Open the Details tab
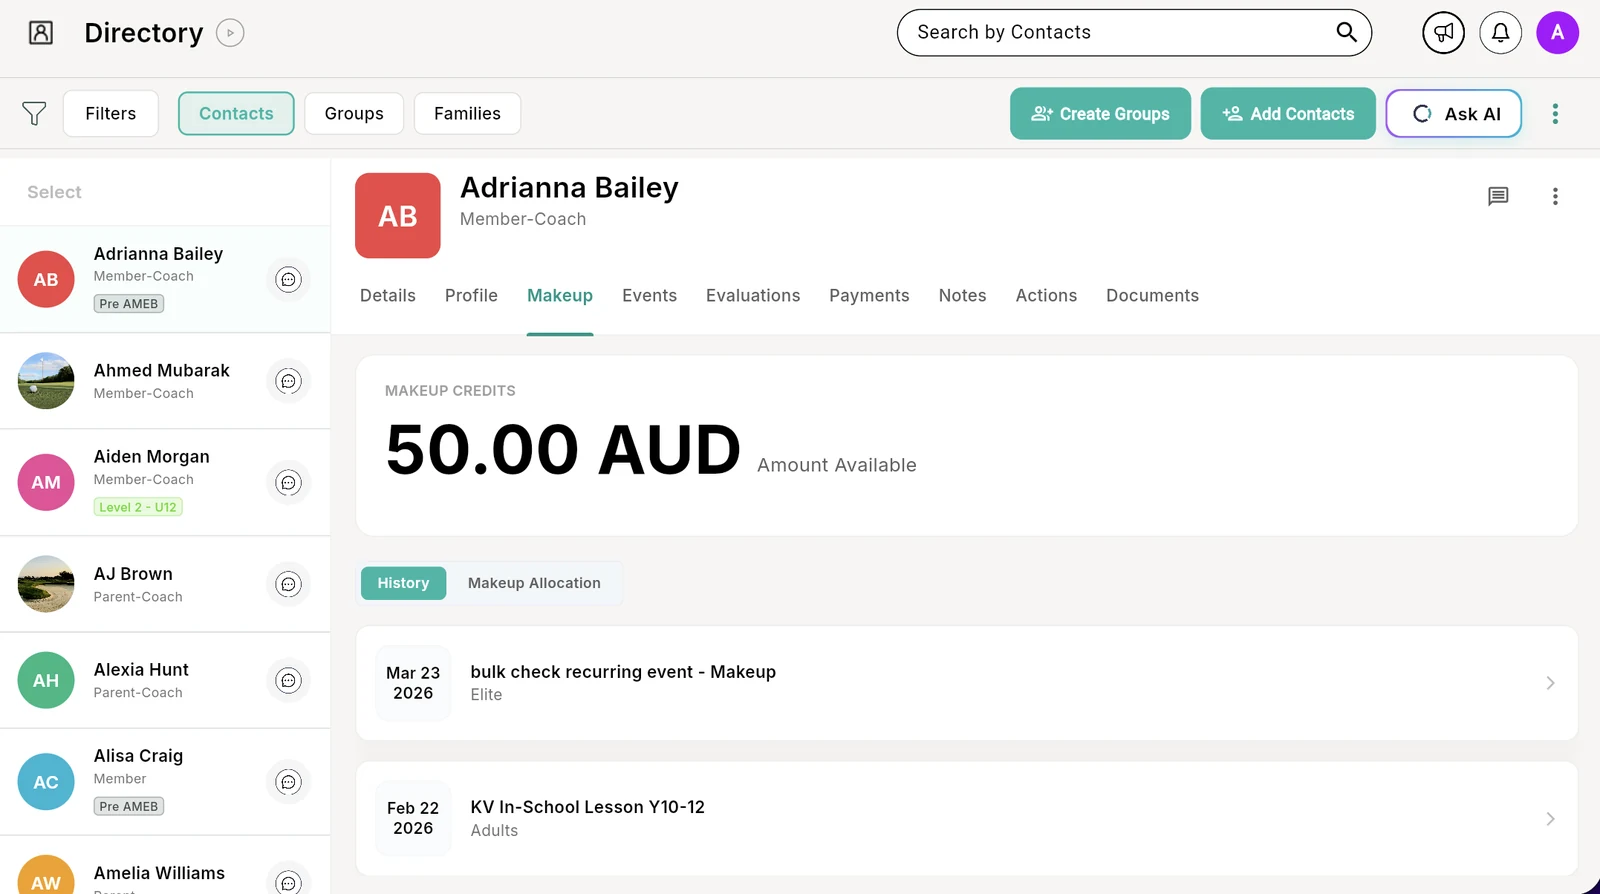 pyautogui.click(x=388, y=296)
